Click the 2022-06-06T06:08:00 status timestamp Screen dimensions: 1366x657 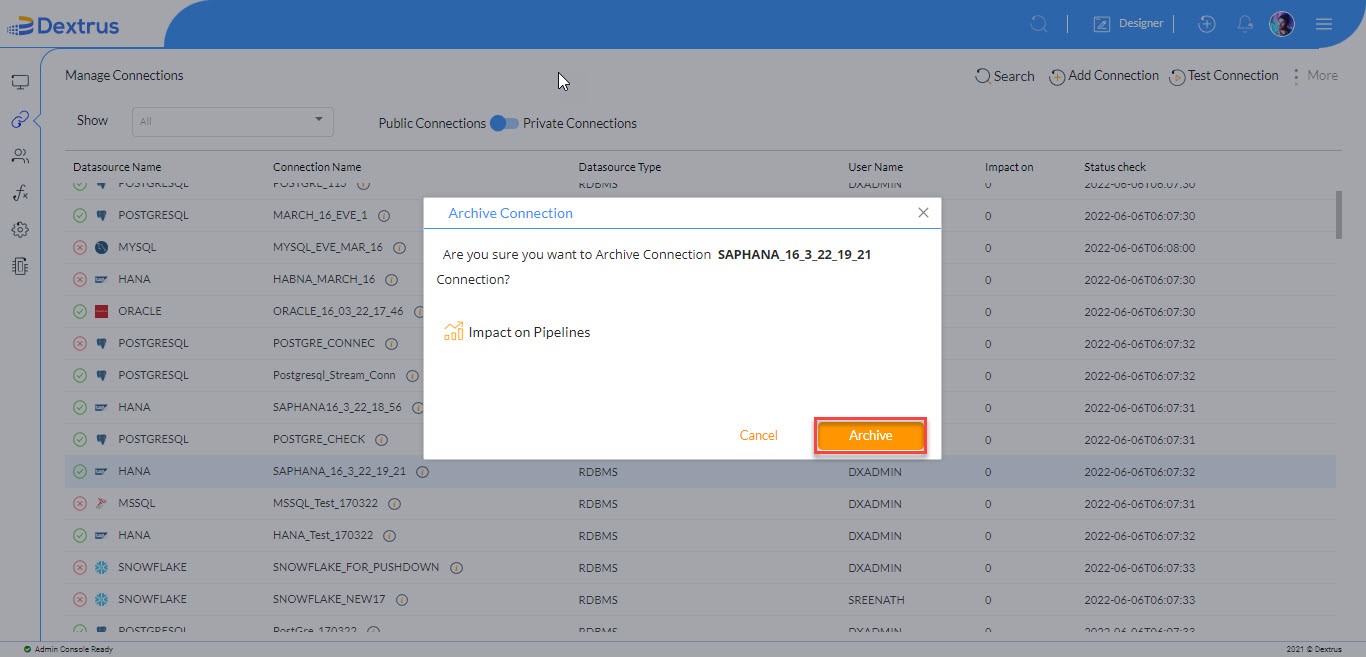1139,247
